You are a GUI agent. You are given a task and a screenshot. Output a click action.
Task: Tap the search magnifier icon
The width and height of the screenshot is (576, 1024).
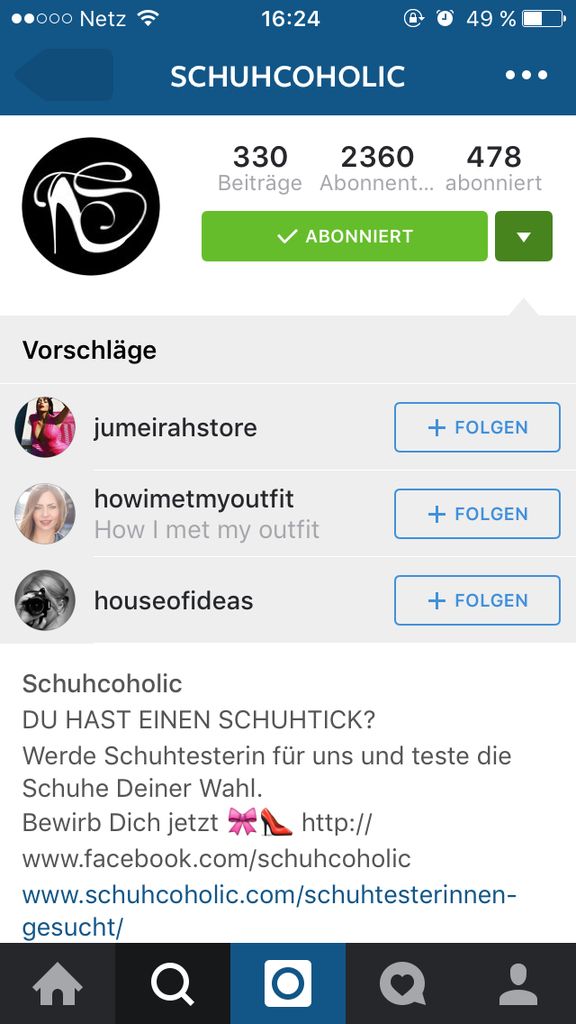click(172, 984)
